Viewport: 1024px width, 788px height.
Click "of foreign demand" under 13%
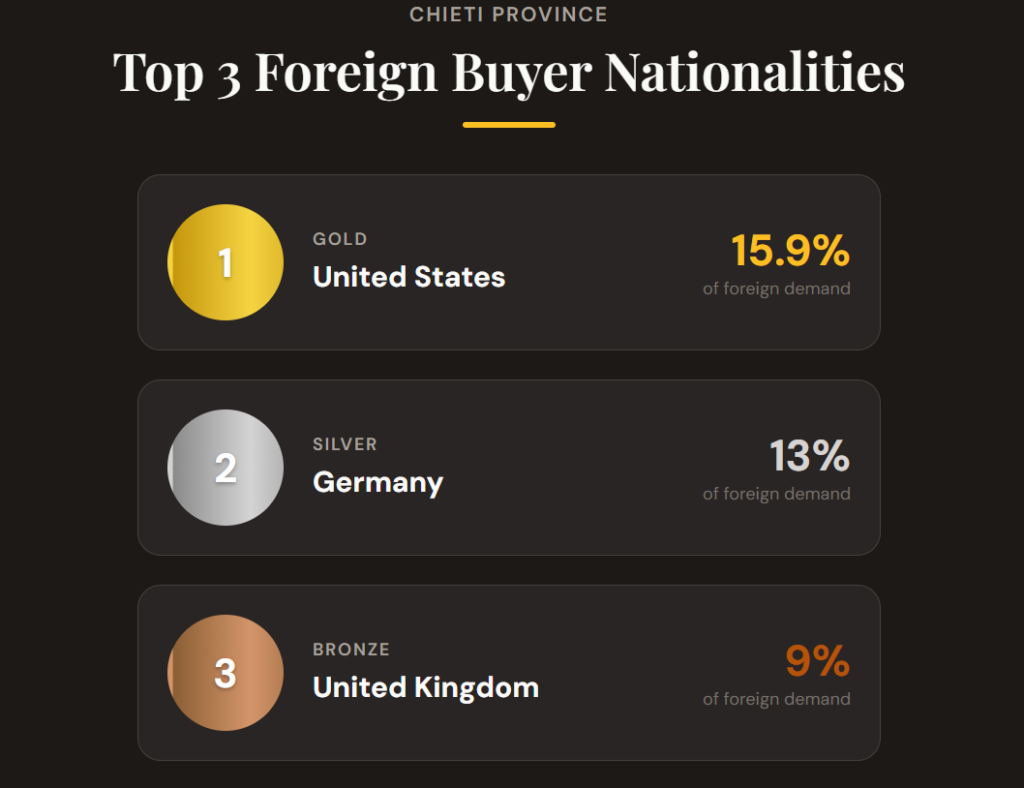[x=776, y=494]
